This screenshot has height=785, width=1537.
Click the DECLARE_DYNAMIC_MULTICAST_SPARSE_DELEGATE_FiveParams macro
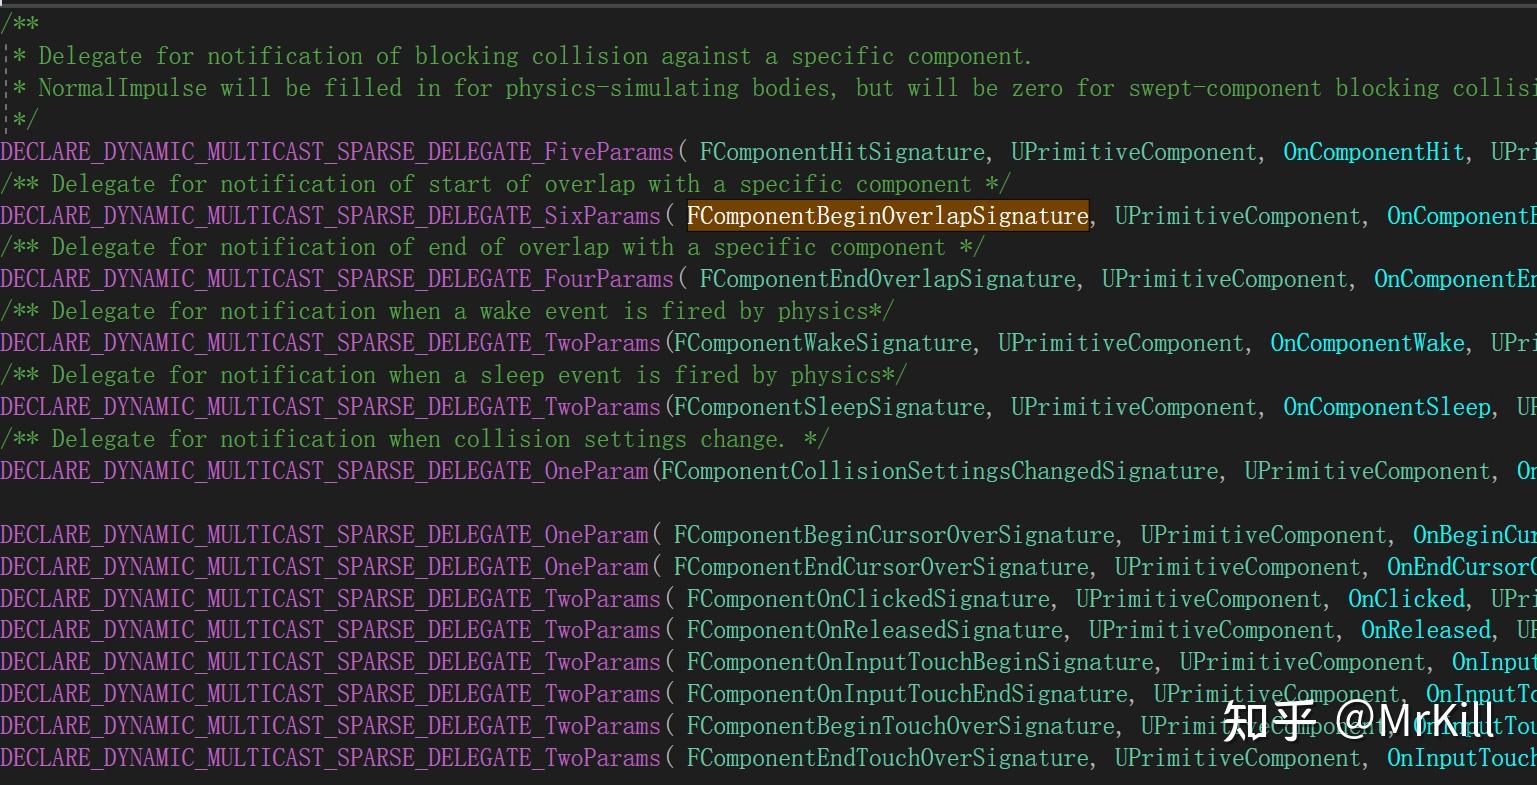(337, 152)
